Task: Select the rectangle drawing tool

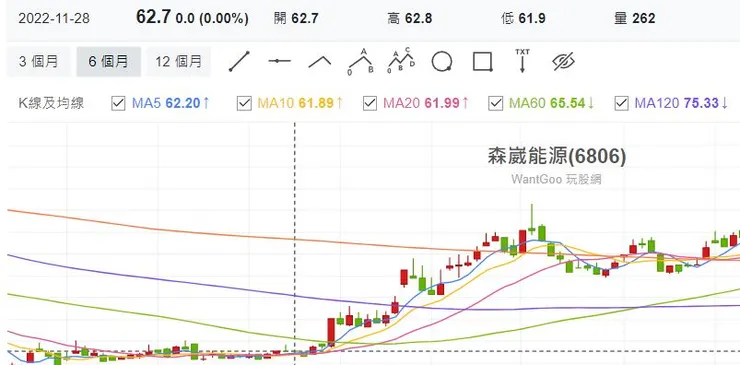Action: click(x=483, y=62)
